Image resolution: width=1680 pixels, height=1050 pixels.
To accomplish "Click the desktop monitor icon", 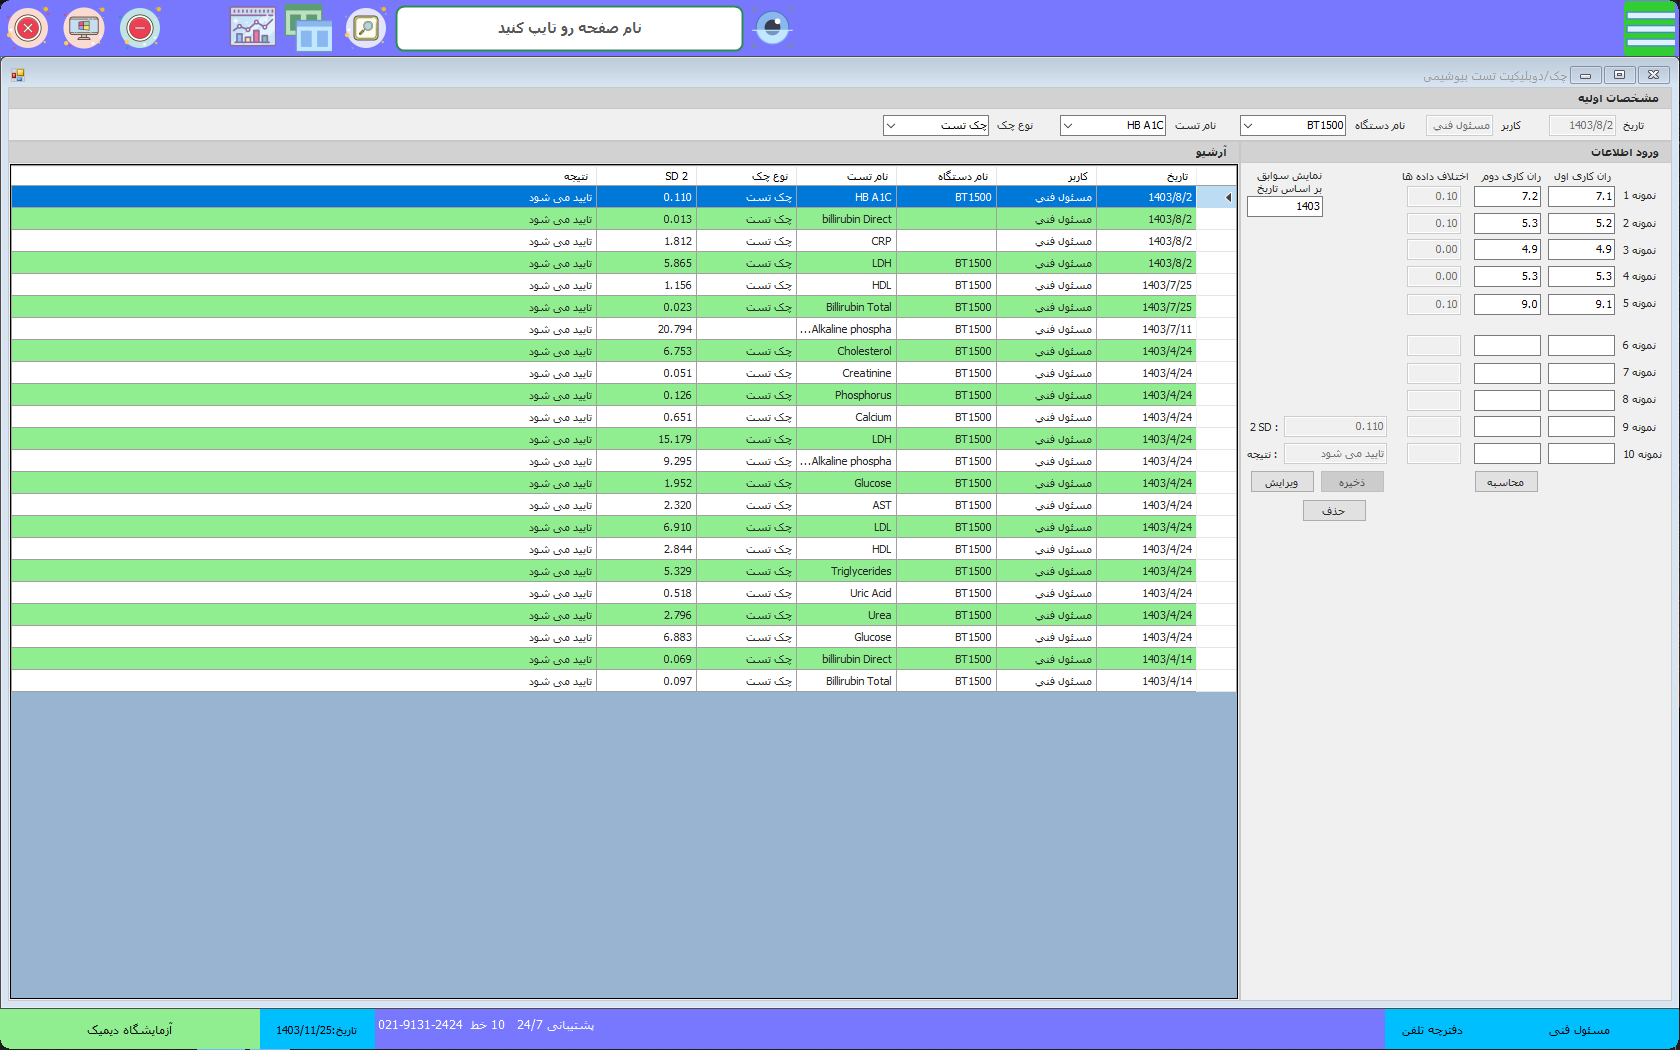I will click(x=84, y=28).
